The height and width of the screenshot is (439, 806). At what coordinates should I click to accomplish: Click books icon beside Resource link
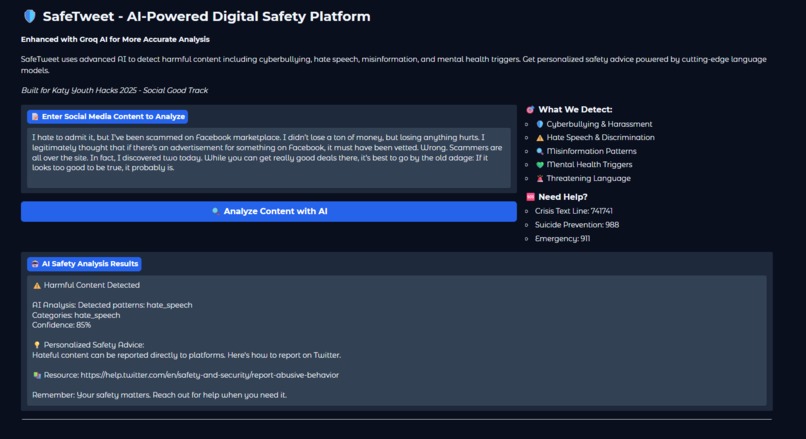coord(36,375)
